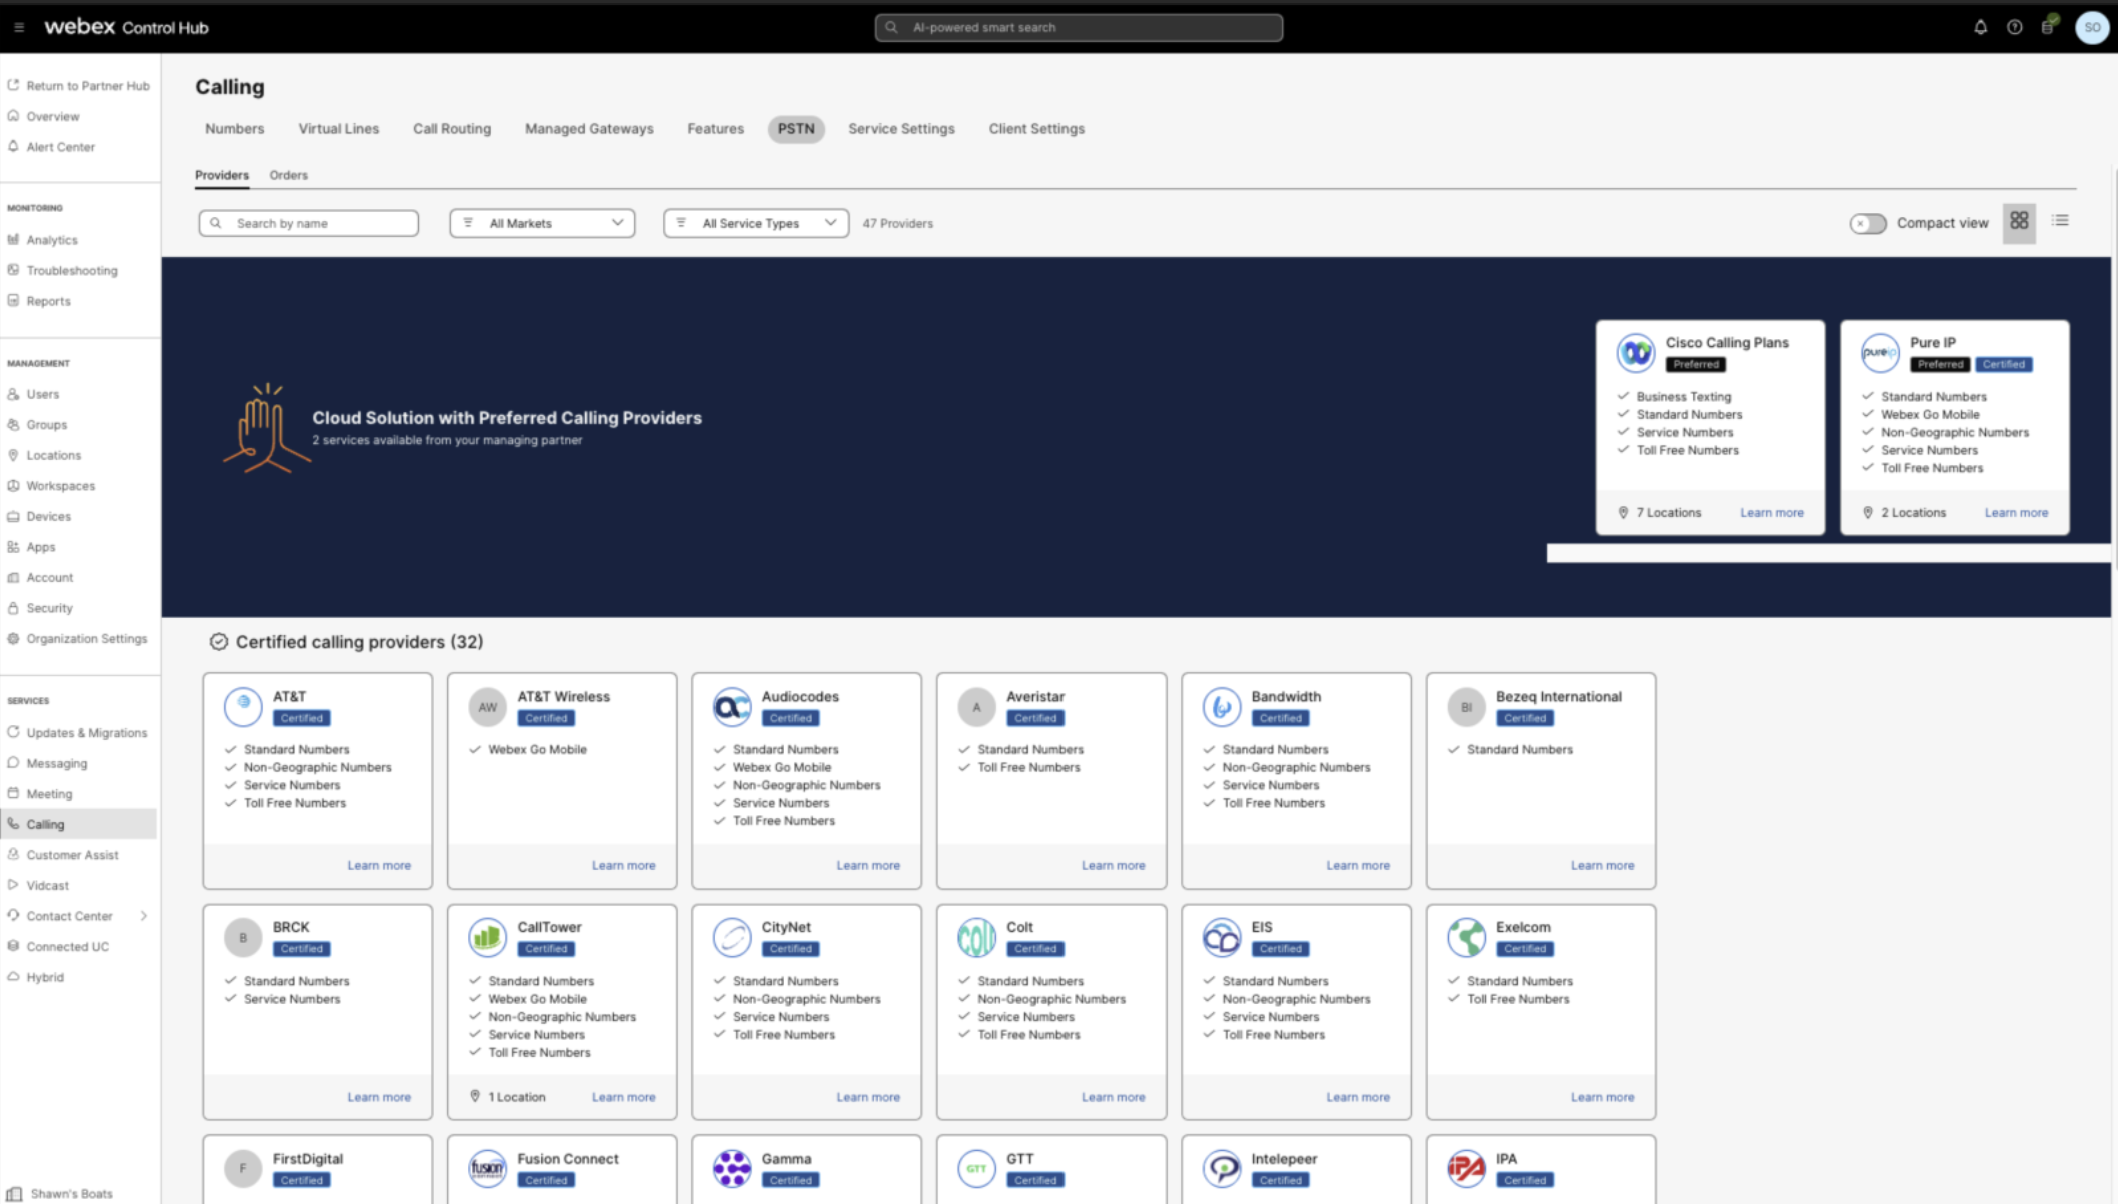Click the Bezeq International BI avatar
The height and width of the screenshot is (1204, 2118).
(x=1466, y=706)
